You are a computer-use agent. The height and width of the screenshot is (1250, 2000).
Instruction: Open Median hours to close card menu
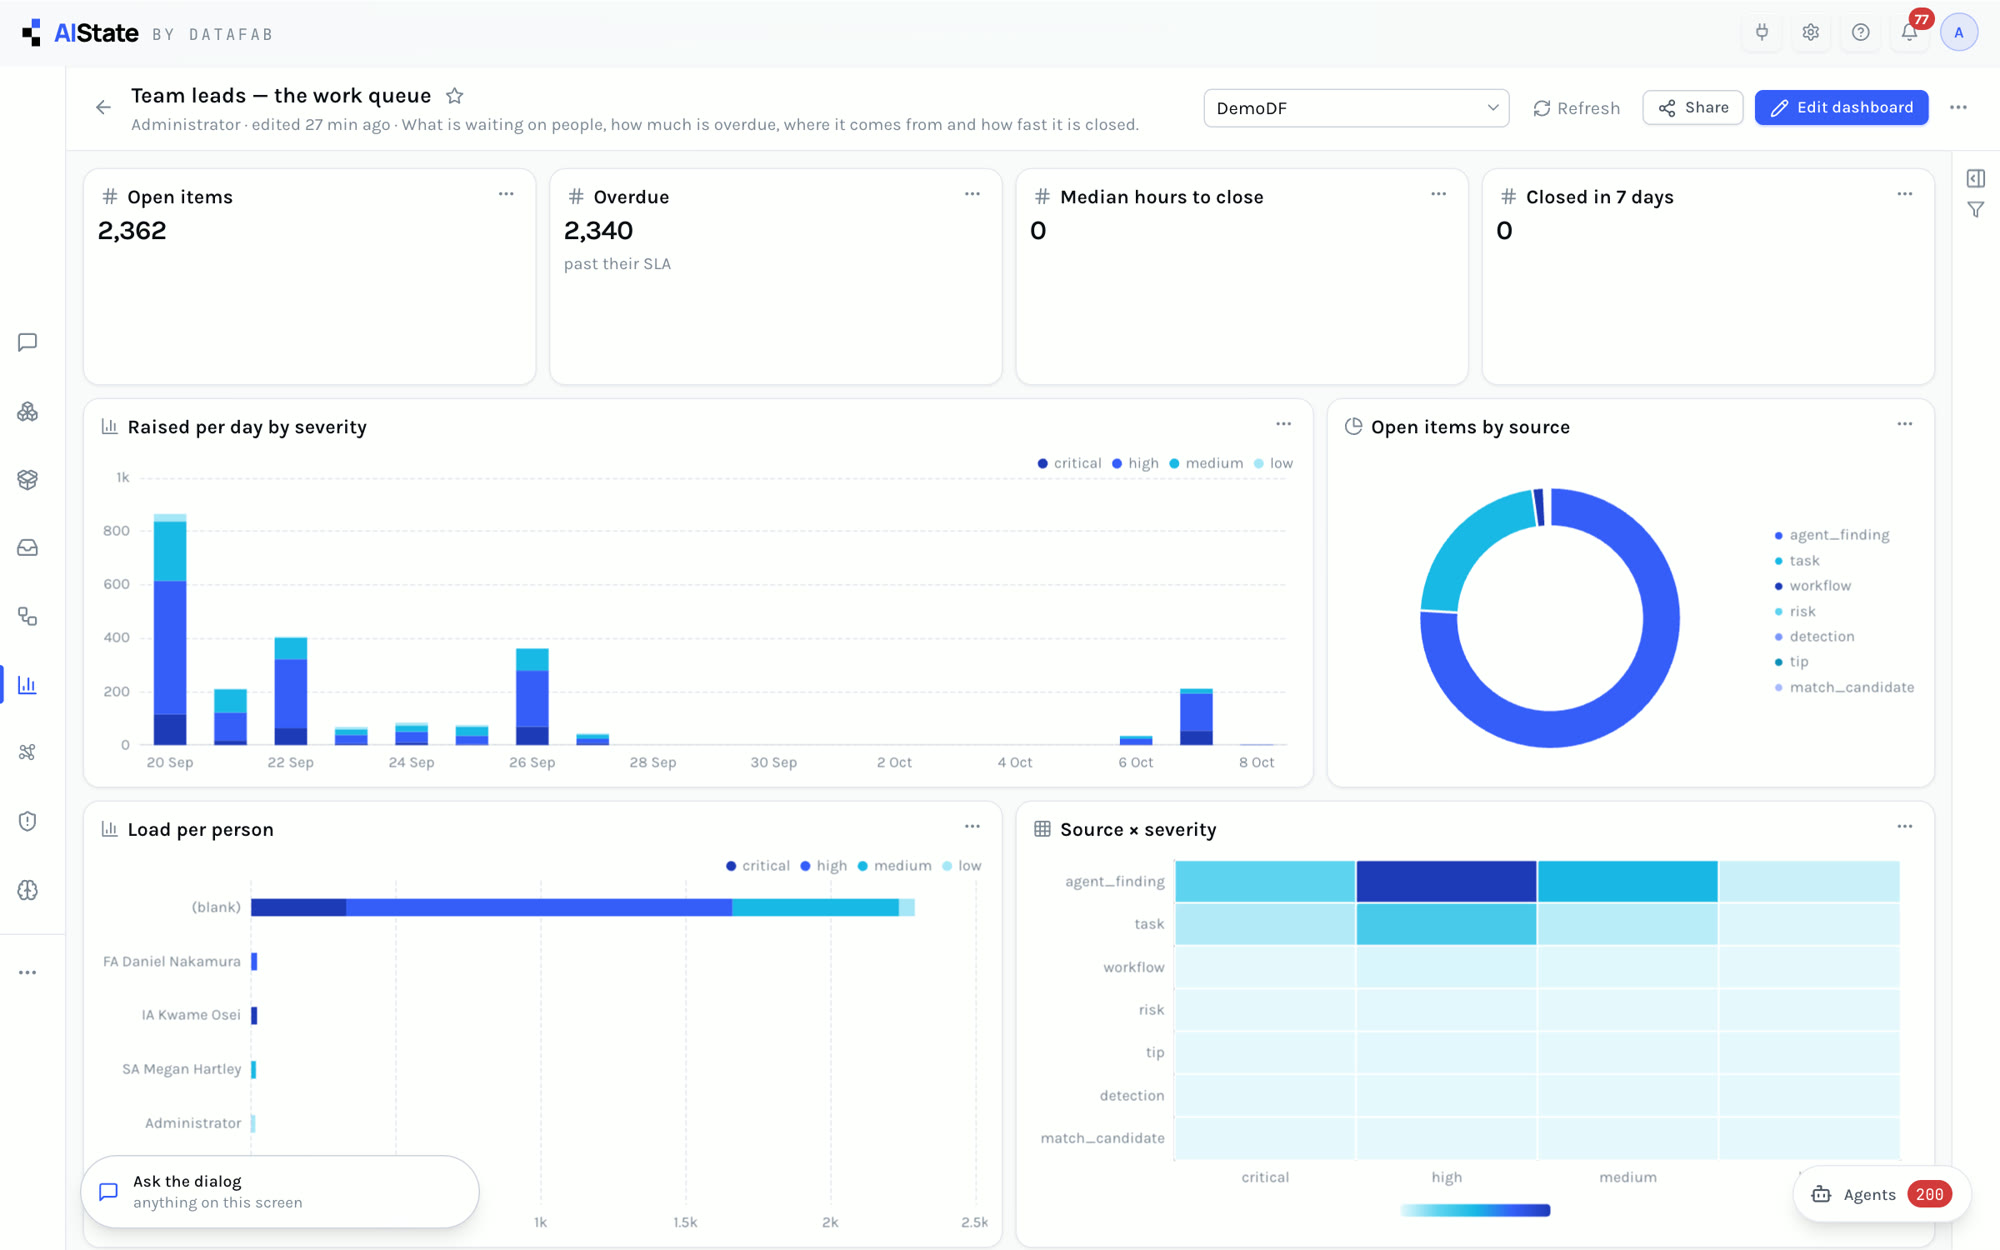point(1438,194)
